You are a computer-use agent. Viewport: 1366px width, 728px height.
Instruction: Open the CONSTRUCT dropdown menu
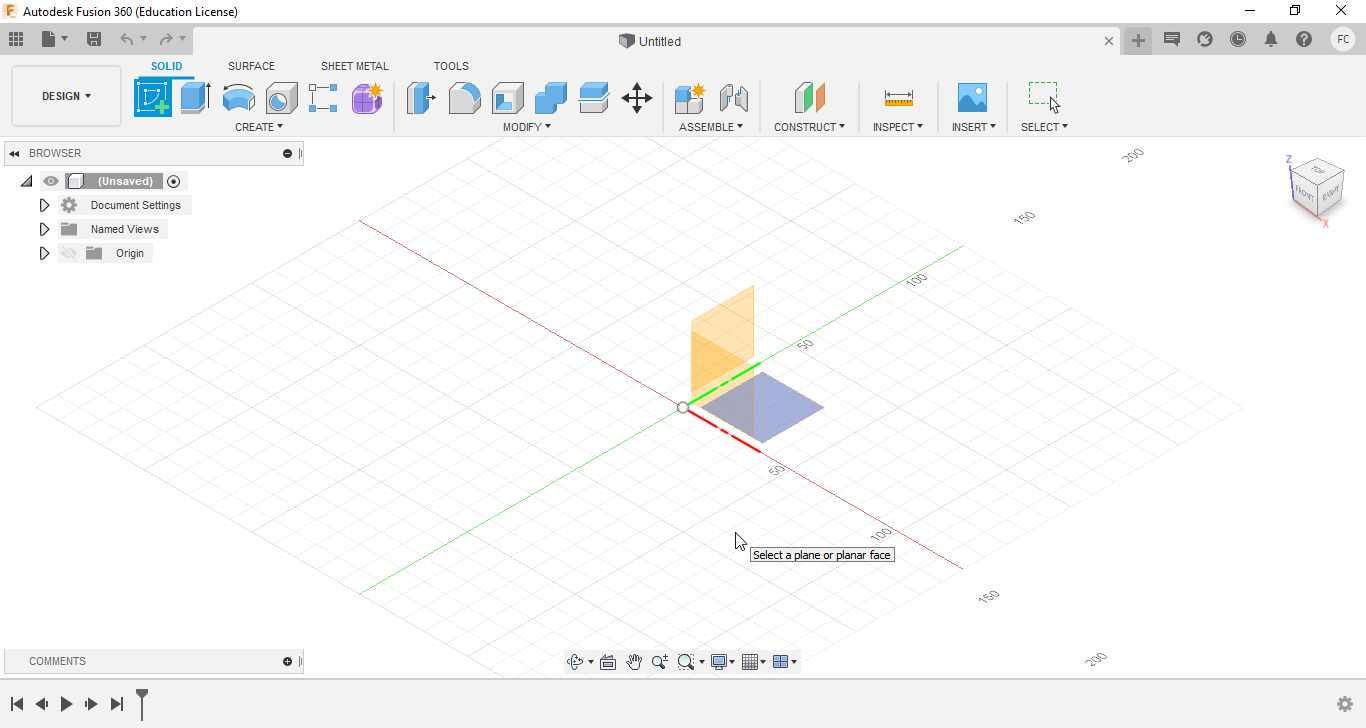809,127
